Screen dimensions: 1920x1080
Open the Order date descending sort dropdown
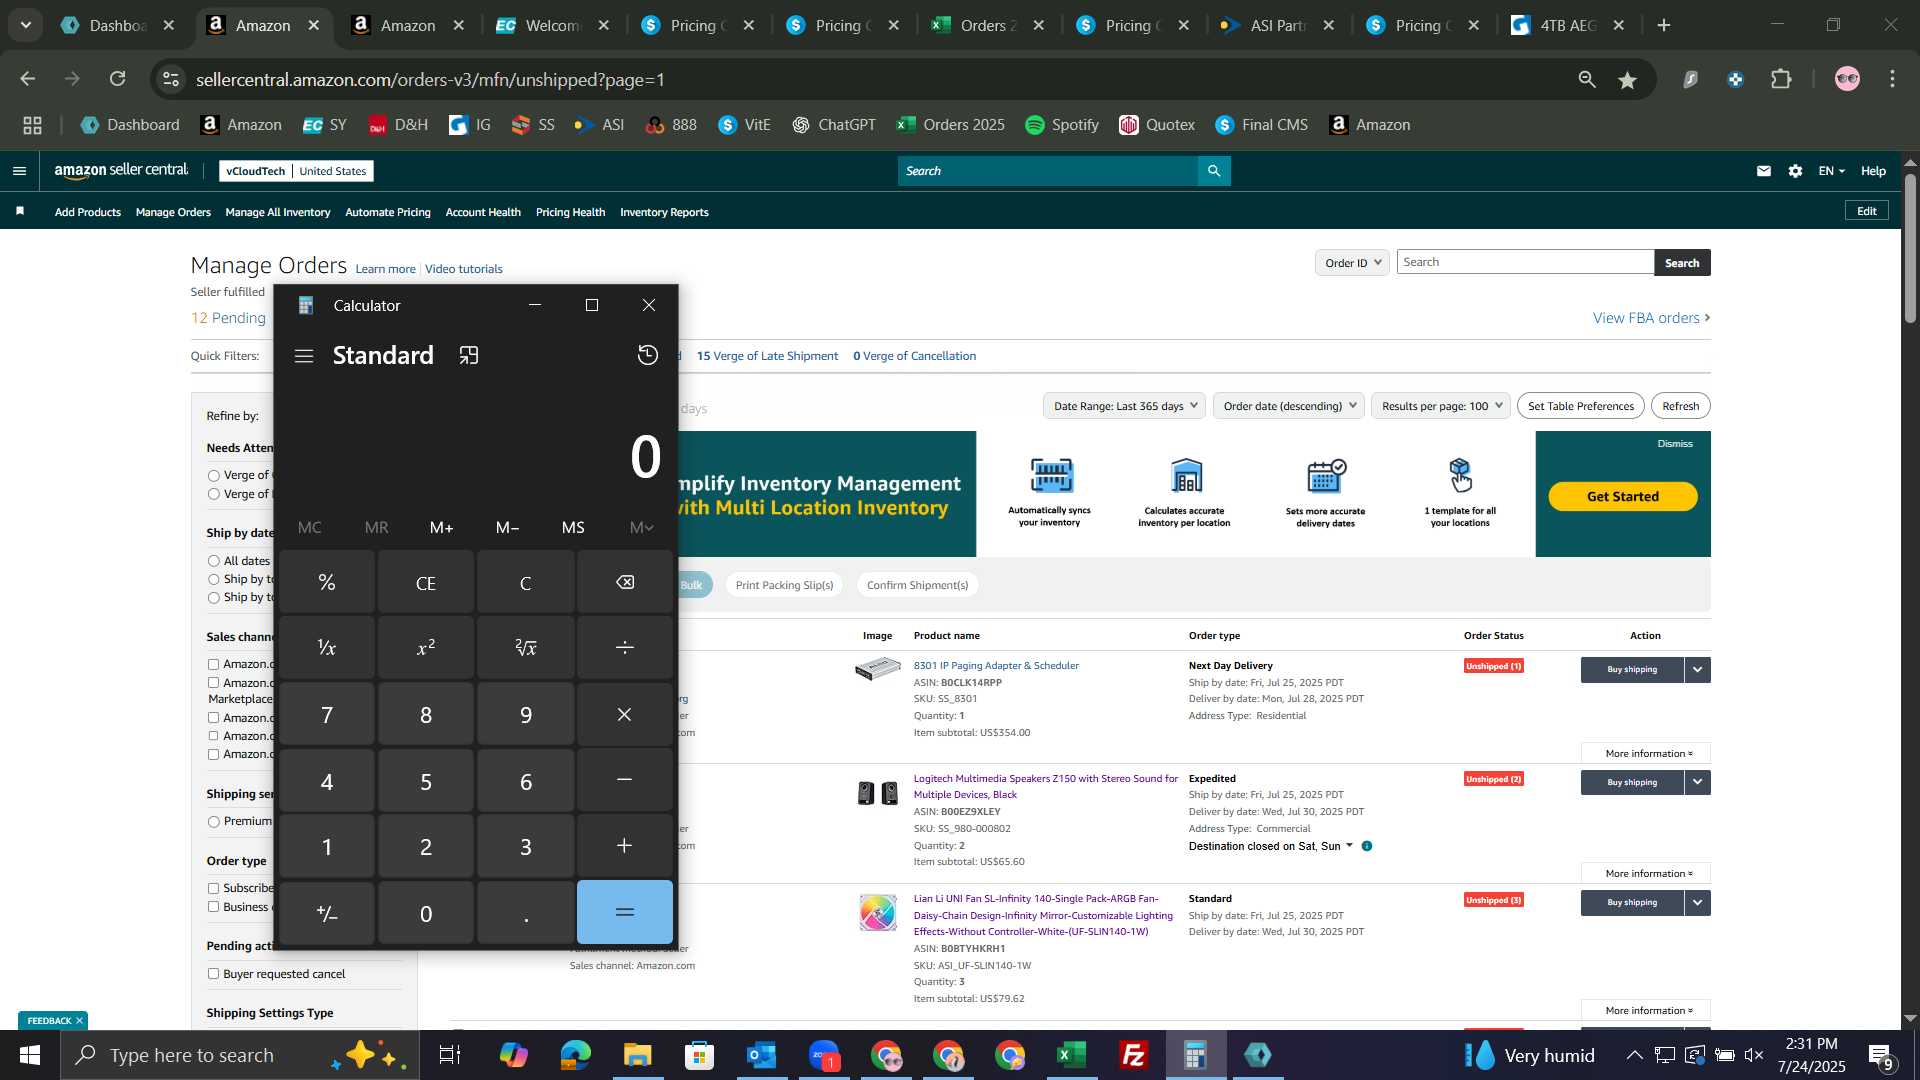pos(1289,406)
